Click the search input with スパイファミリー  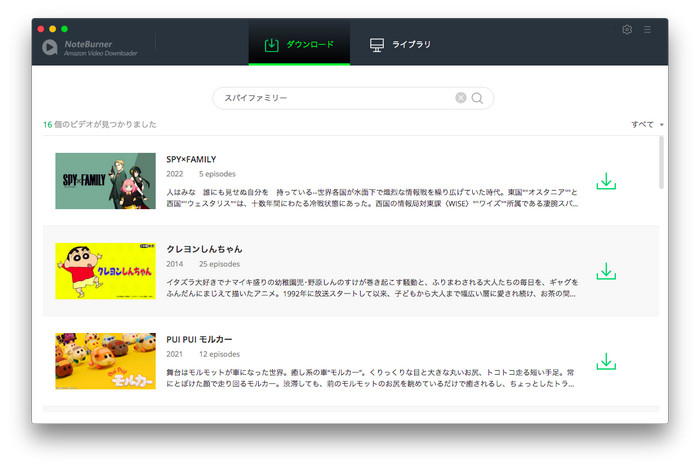[x=353, y=98]
